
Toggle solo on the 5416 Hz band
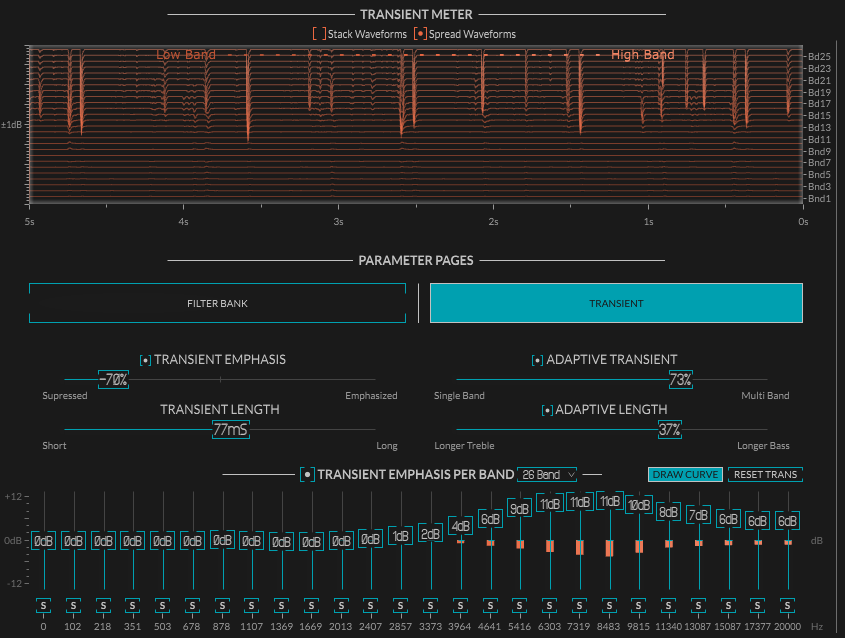520,606
